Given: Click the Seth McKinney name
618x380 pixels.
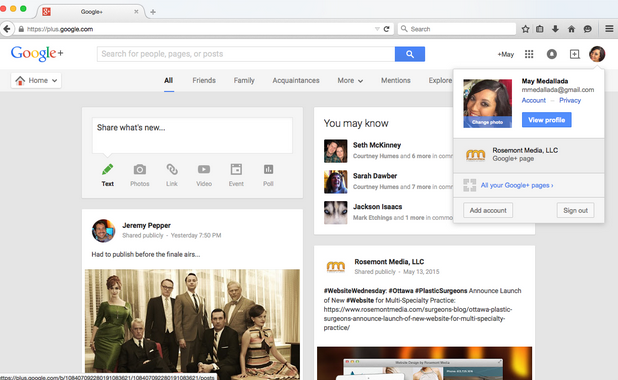Looking at the screenshot, I should [x=377, y=145].
